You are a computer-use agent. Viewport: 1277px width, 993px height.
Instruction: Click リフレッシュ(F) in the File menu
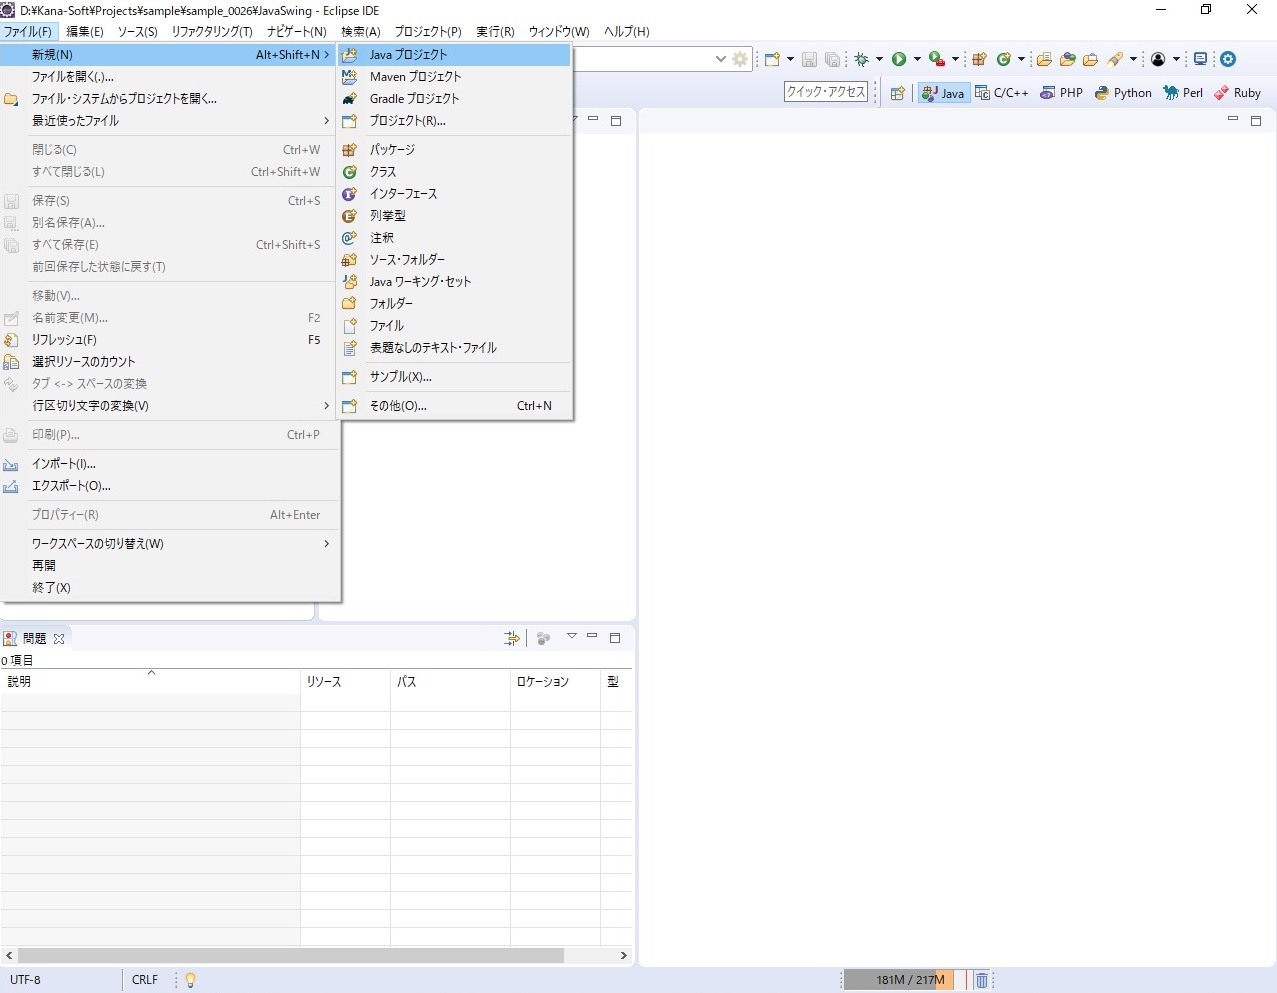(x=170, y=340)
